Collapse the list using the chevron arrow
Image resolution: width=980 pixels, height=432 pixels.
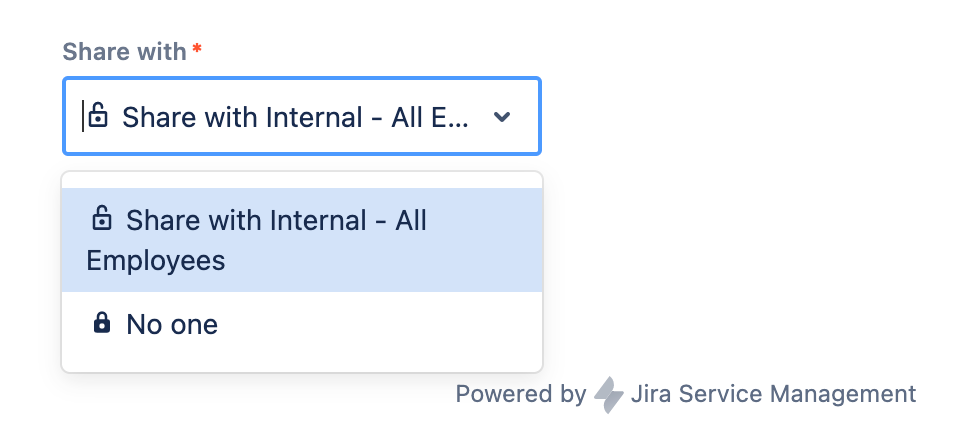click(502, 116)
